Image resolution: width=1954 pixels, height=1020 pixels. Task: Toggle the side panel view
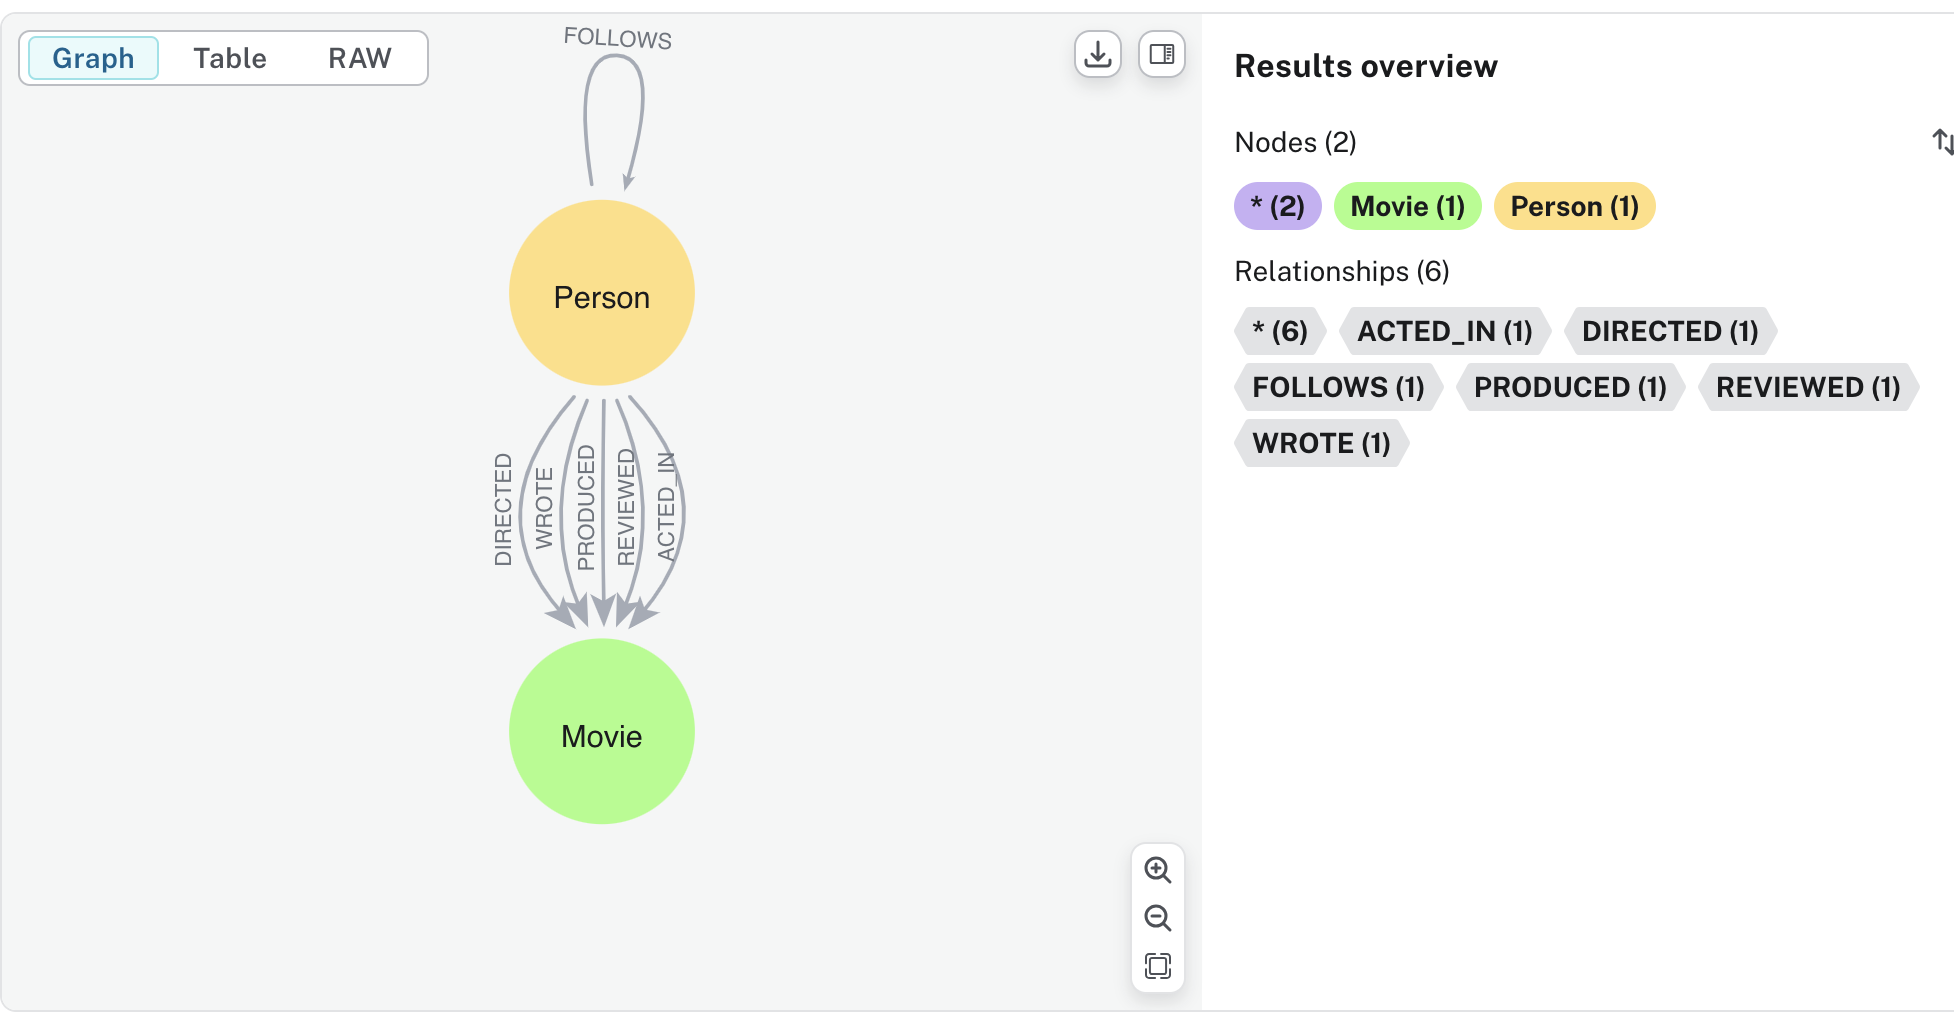pyautogui.click(x=1160, y=55)
